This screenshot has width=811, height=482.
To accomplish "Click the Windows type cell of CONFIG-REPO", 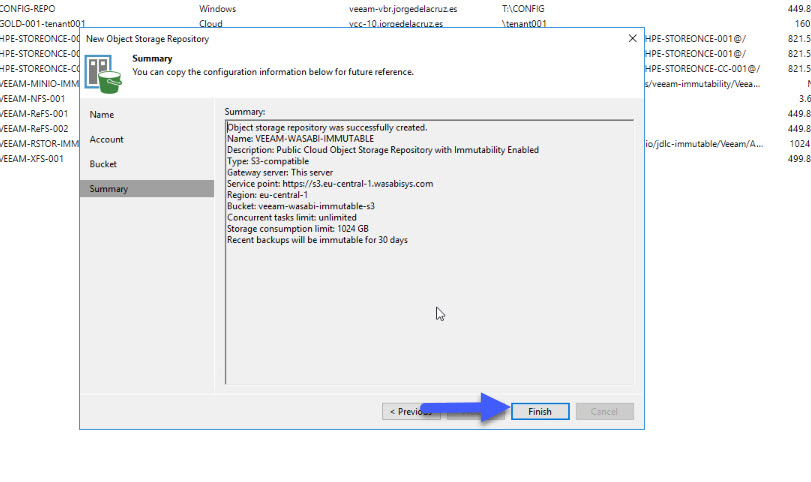I will [217, 9].
